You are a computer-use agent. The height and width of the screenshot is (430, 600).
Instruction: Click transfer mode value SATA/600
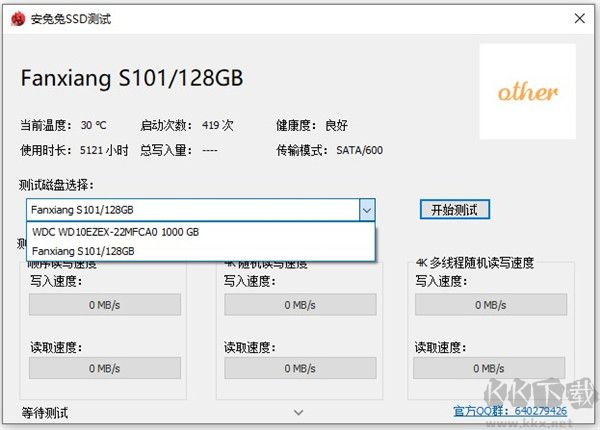[359, 150]
